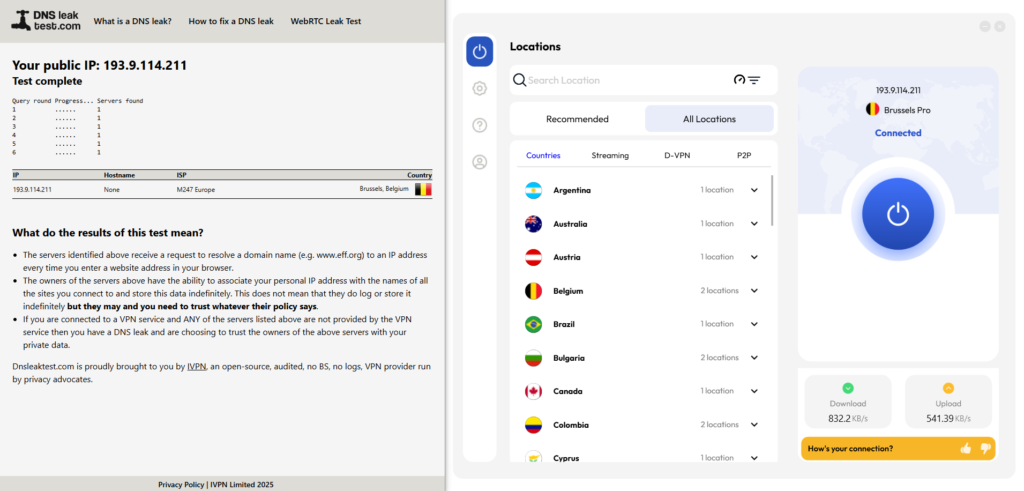The width and height of the screenshot is (1024, 491).
Task: Click the green download arrow icon
Action: pos(848,388)
